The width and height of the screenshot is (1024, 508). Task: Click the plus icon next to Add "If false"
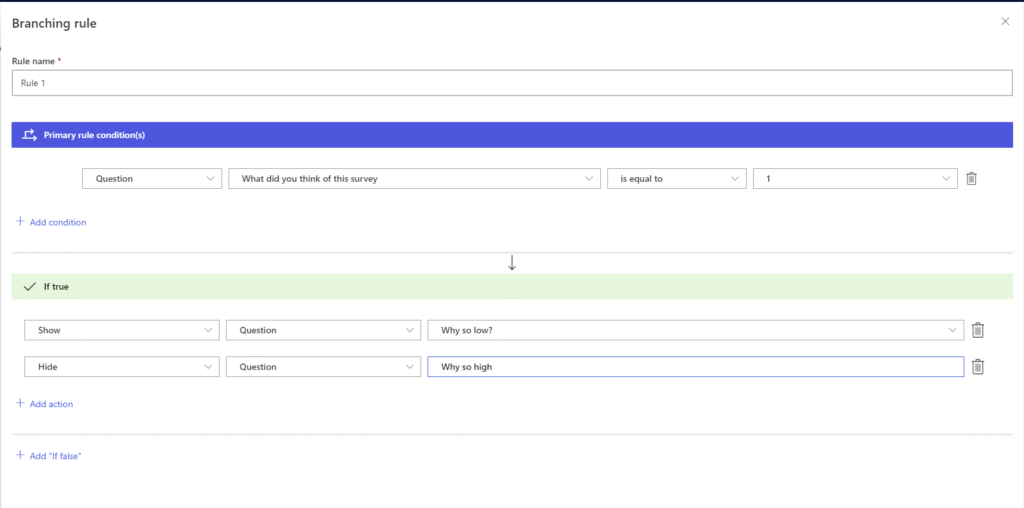(x=20, y=456)
